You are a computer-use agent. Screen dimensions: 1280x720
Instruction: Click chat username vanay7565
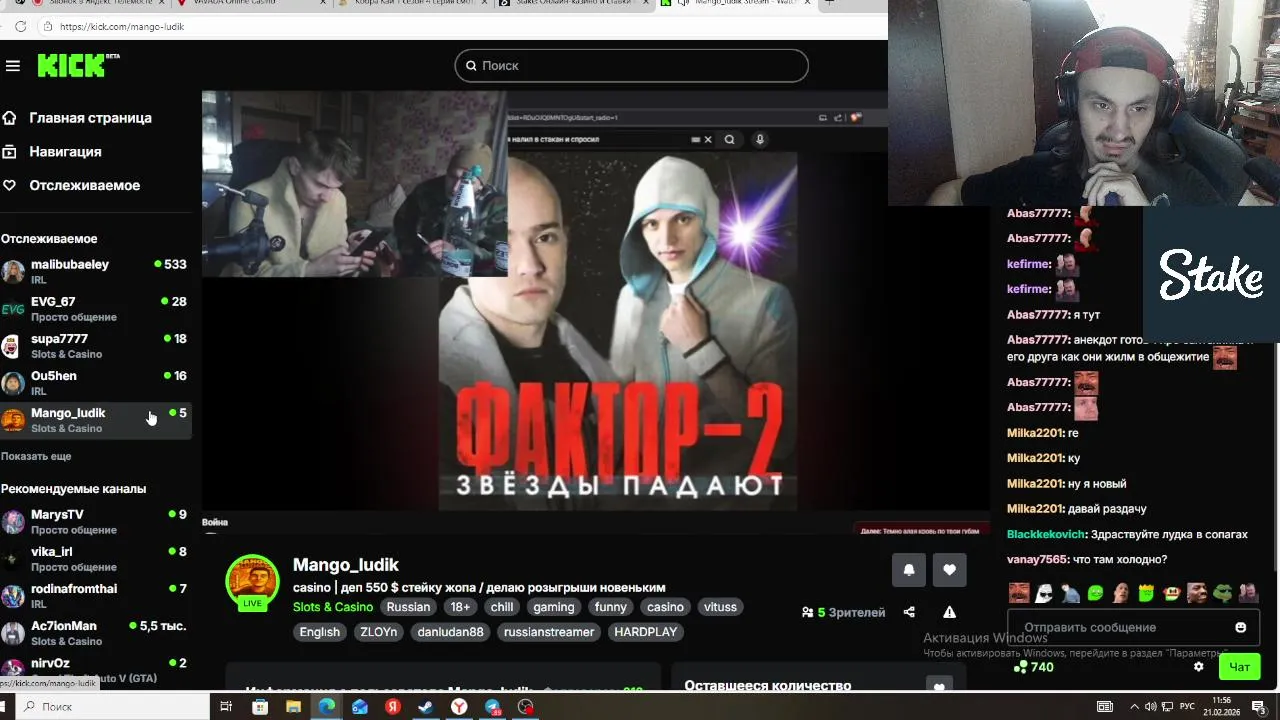1037,560
